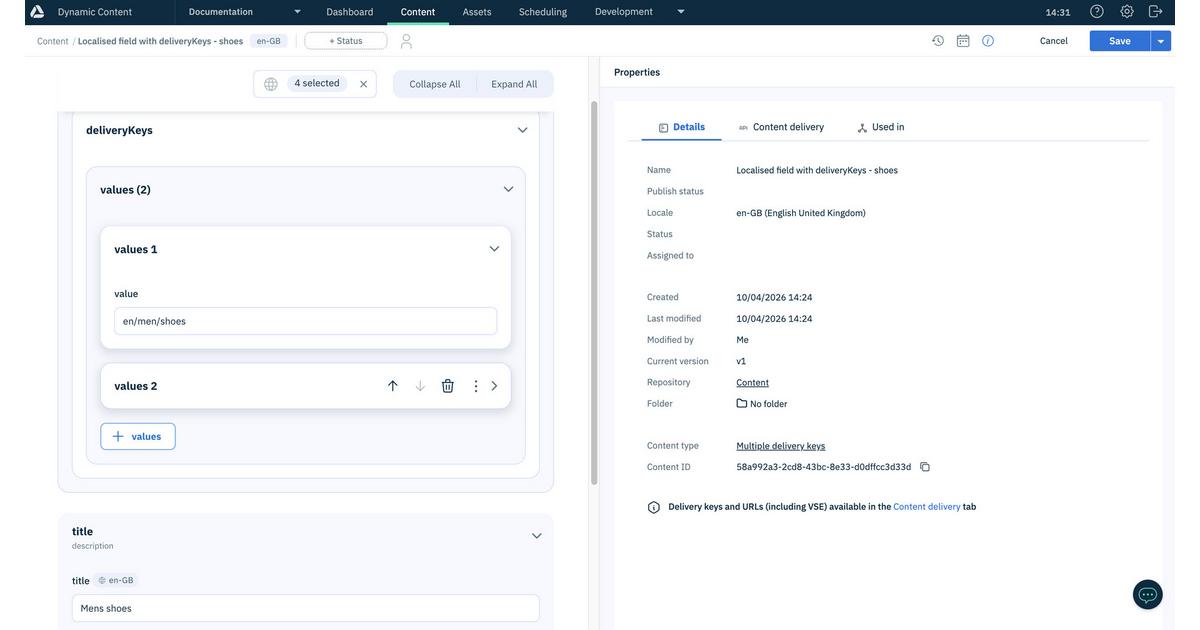Open the scheduling calendar icon
Viewport: 1200px width, 630px height.
tap(963, 41)
